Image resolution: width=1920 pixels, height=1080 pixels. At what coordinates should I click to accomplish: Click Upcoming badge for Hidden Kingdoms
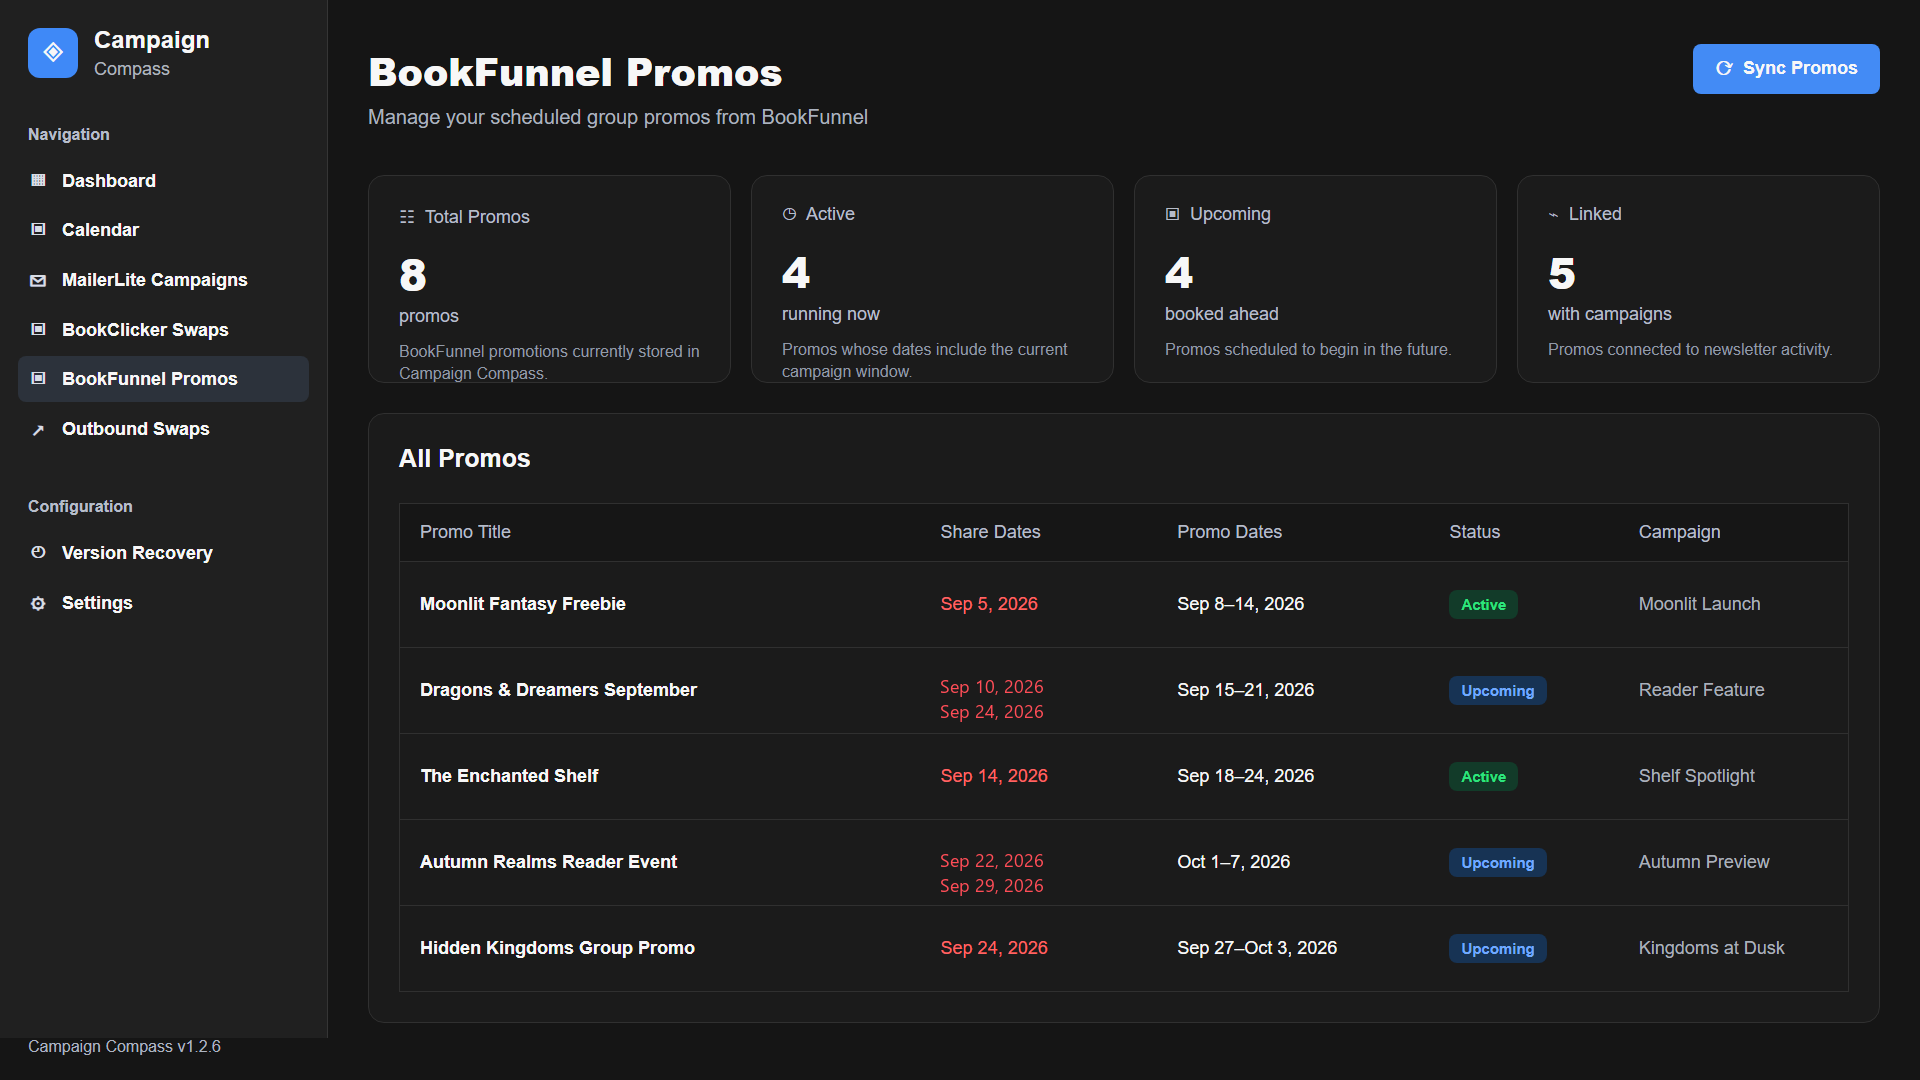[x=1497, y=949]
